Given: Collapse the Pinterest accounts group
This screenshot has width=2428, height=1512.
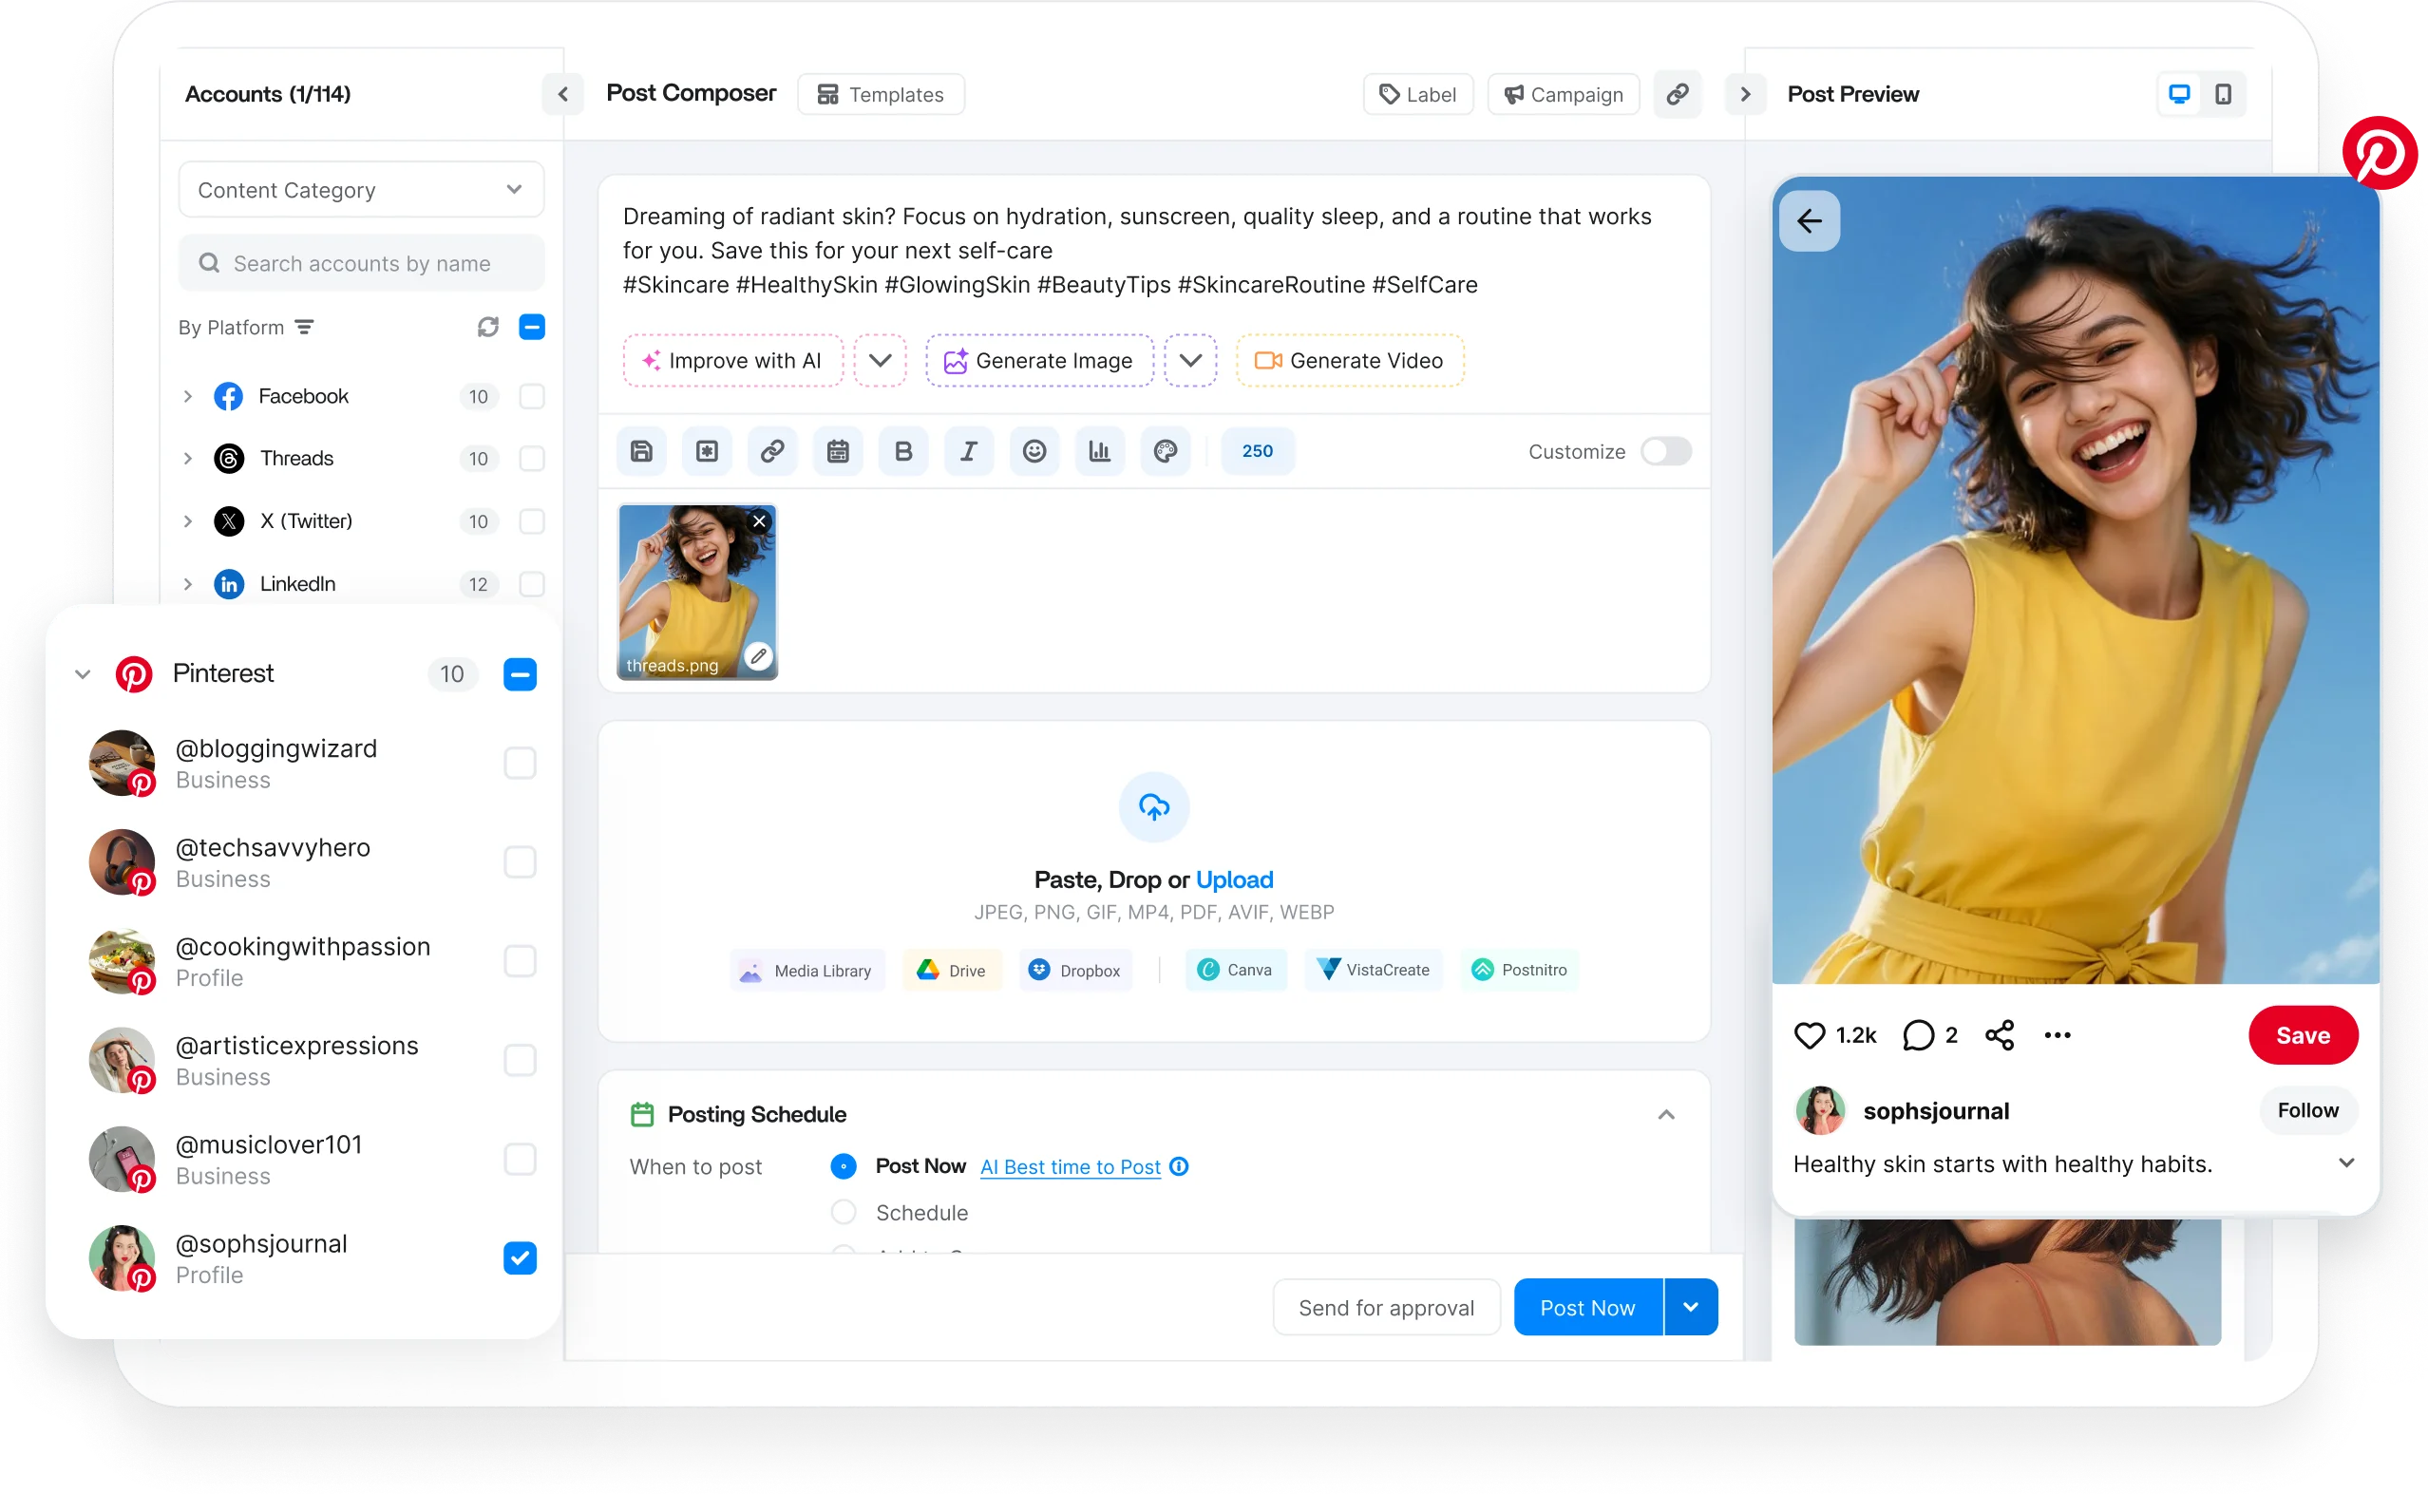Looking at the screenshot, I should click(83, 674).
